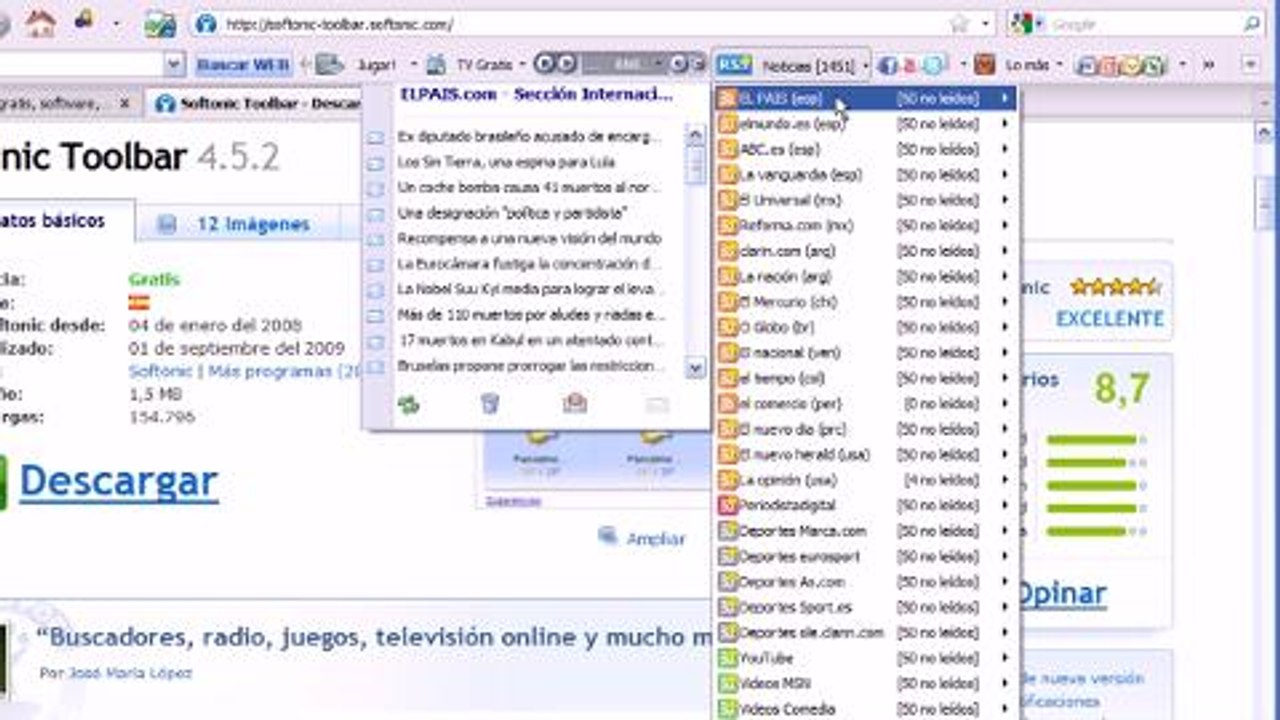Click the envelope icon beside 'Ex diputado brasileño'

point(376,137)
